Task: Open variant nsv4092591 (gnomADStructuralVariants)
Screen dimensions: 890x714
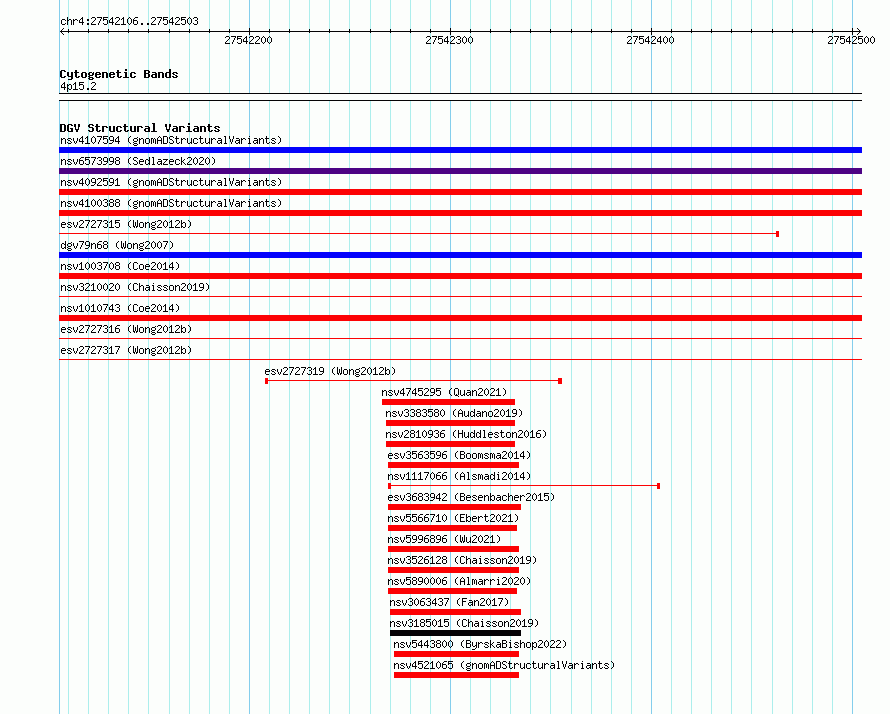Action: pos(171,182)
